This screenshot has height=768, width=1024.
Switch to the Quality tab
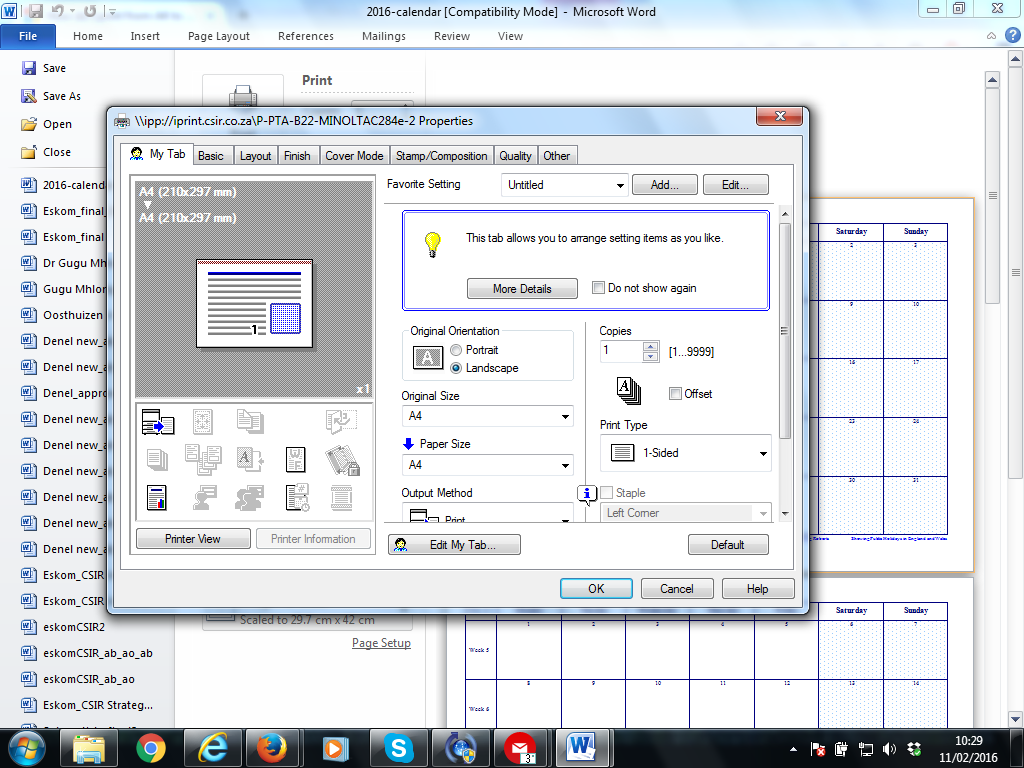pyautogui.click(x=515, y=156)
